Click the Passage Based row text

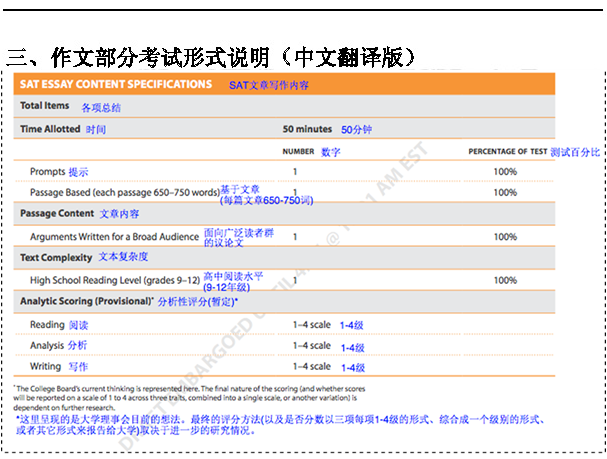click(x=124, y=191)
